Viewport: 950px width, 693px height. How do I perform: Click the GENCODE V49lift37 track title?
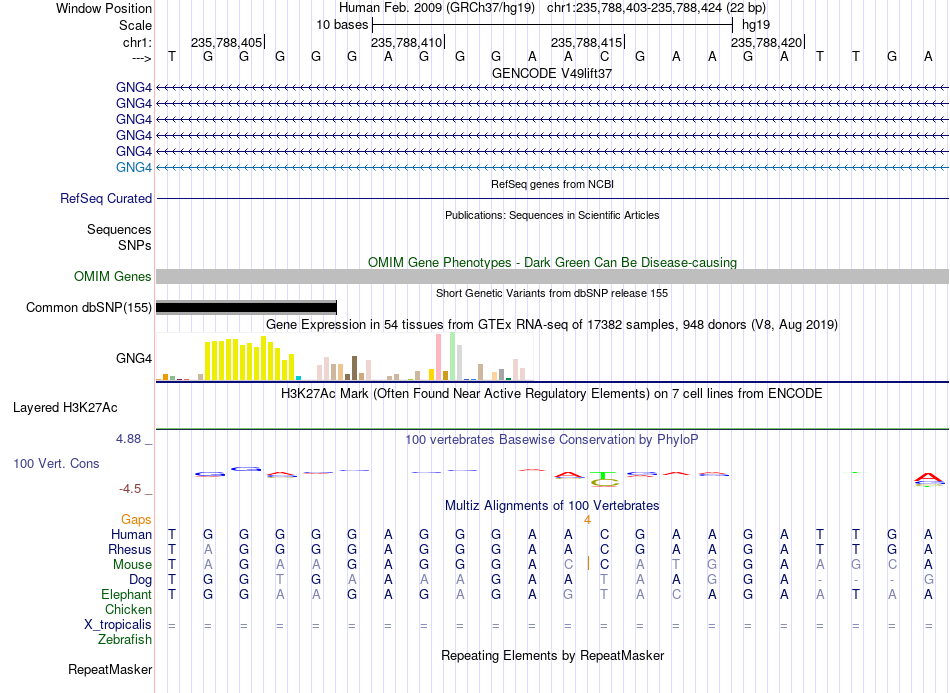552,73
